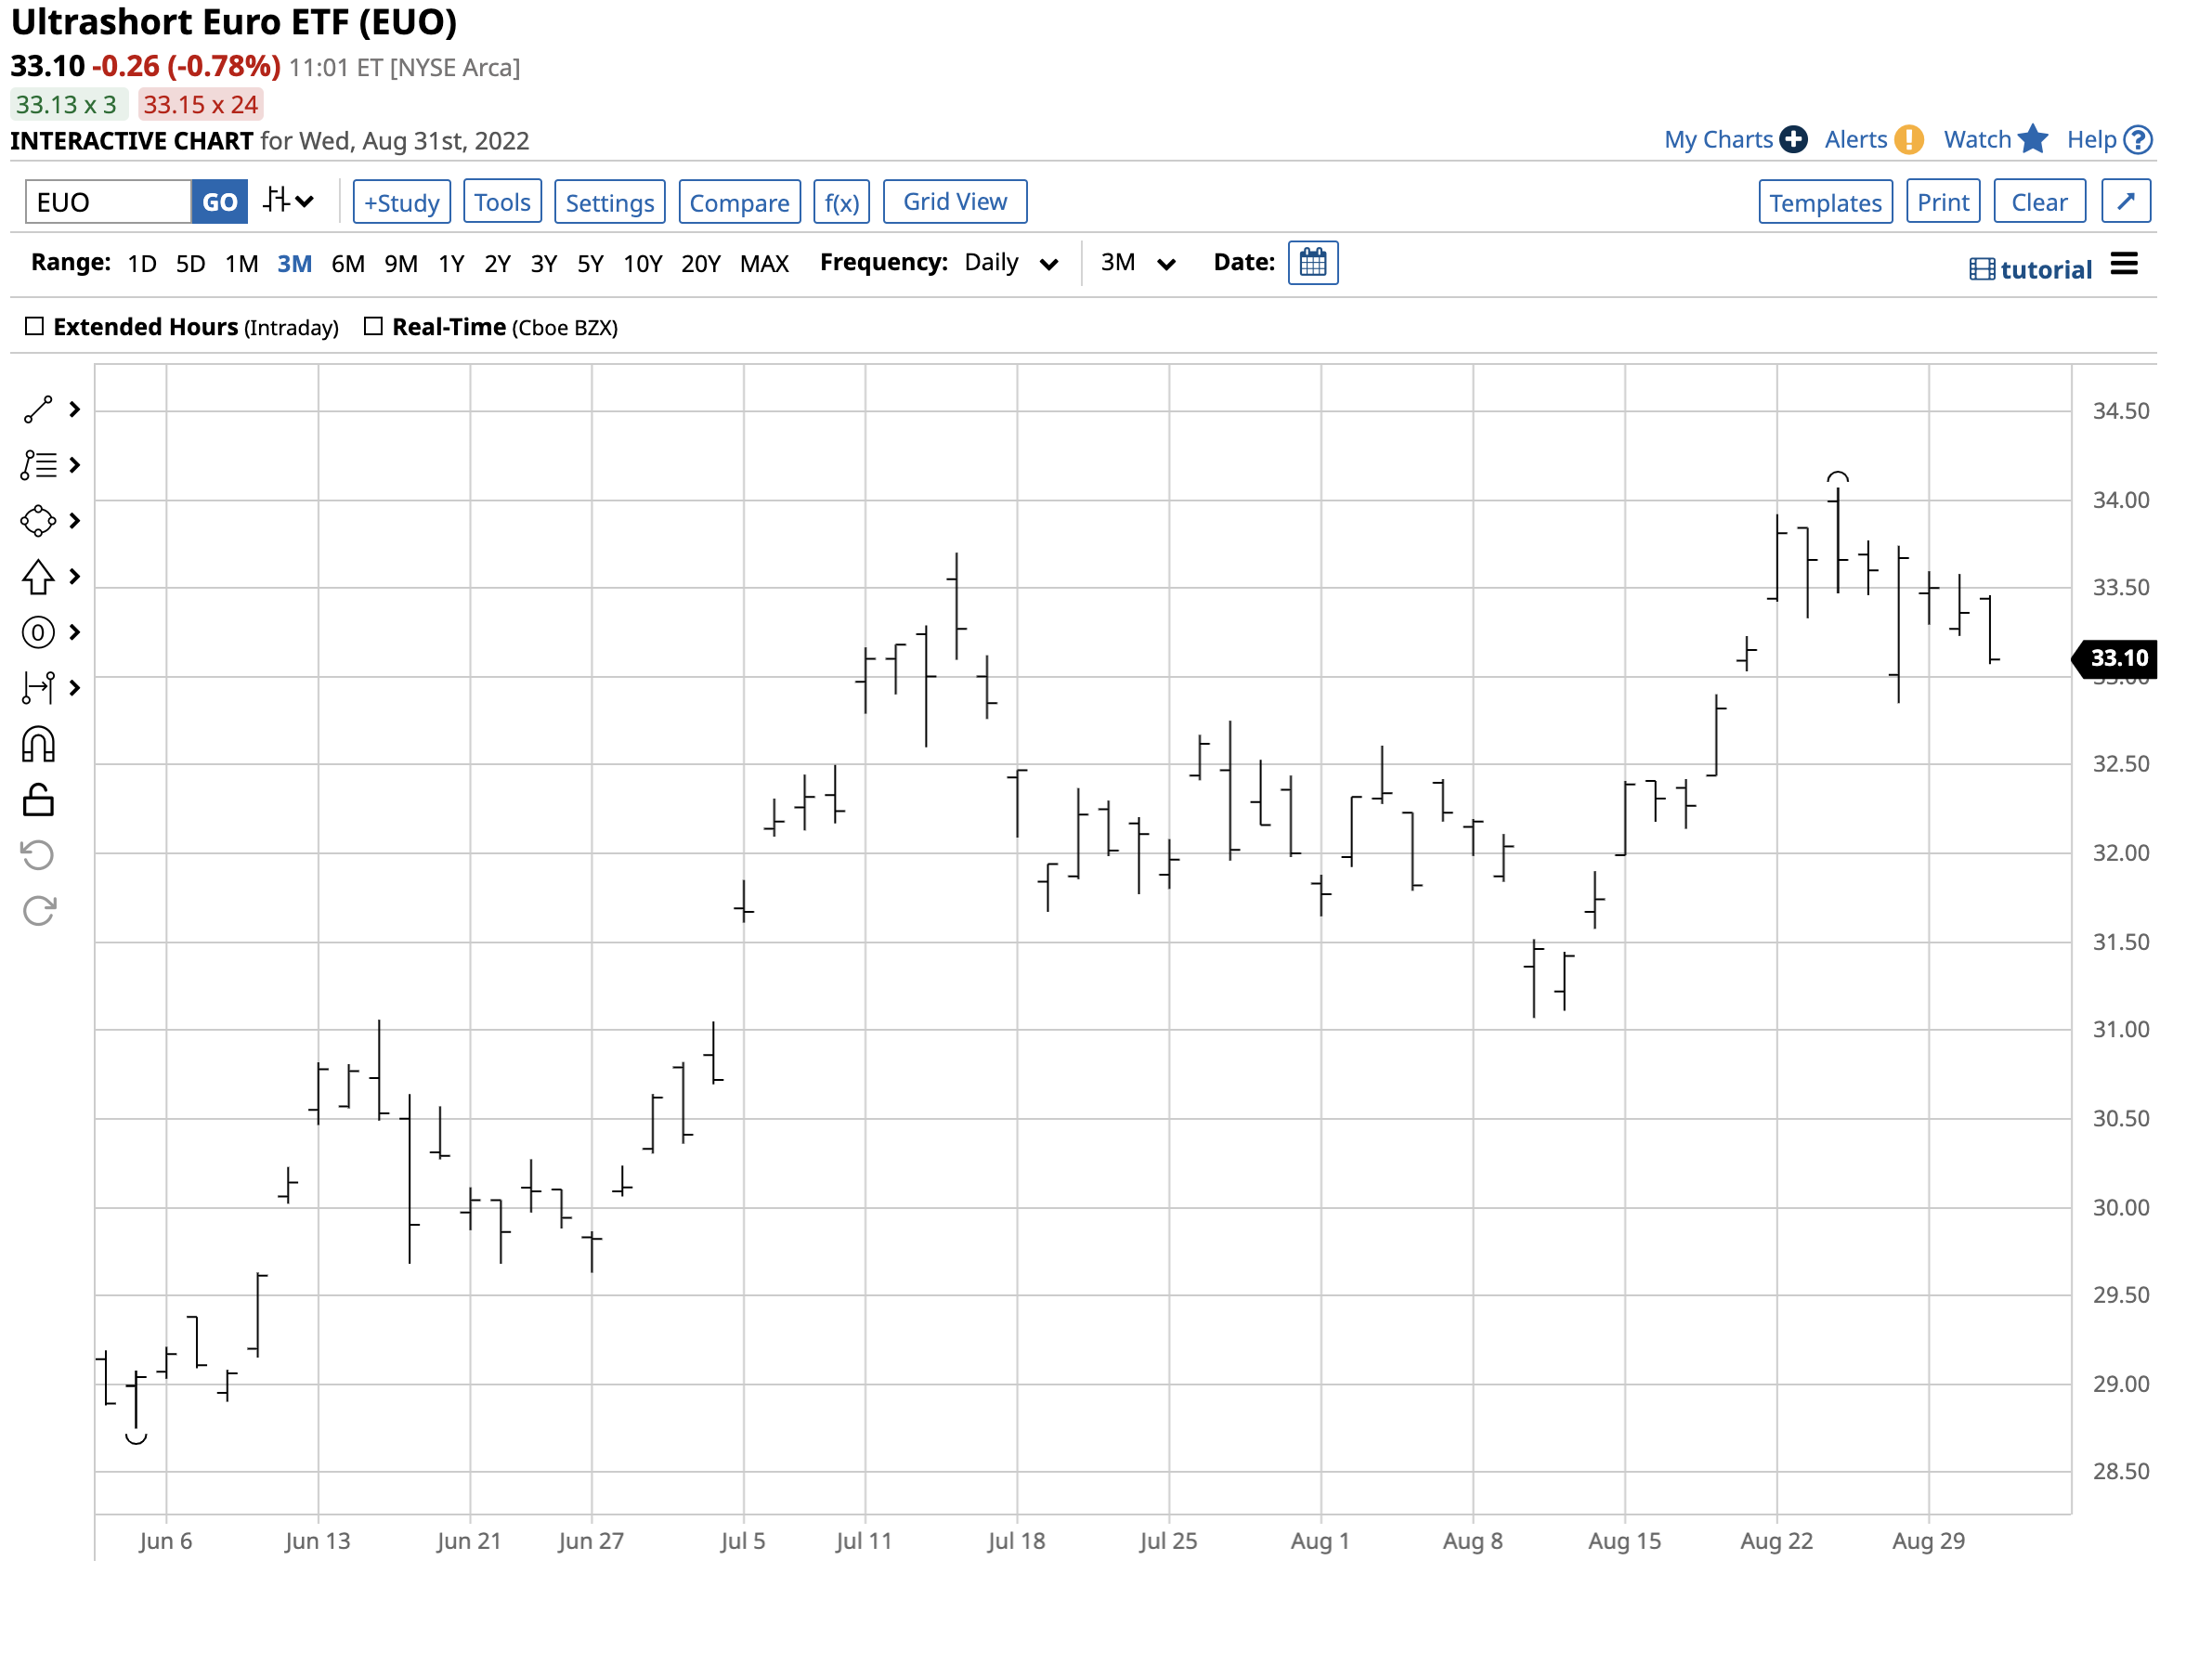Enable the Real-Time Cboe BZX checkbox

point(374,327)
